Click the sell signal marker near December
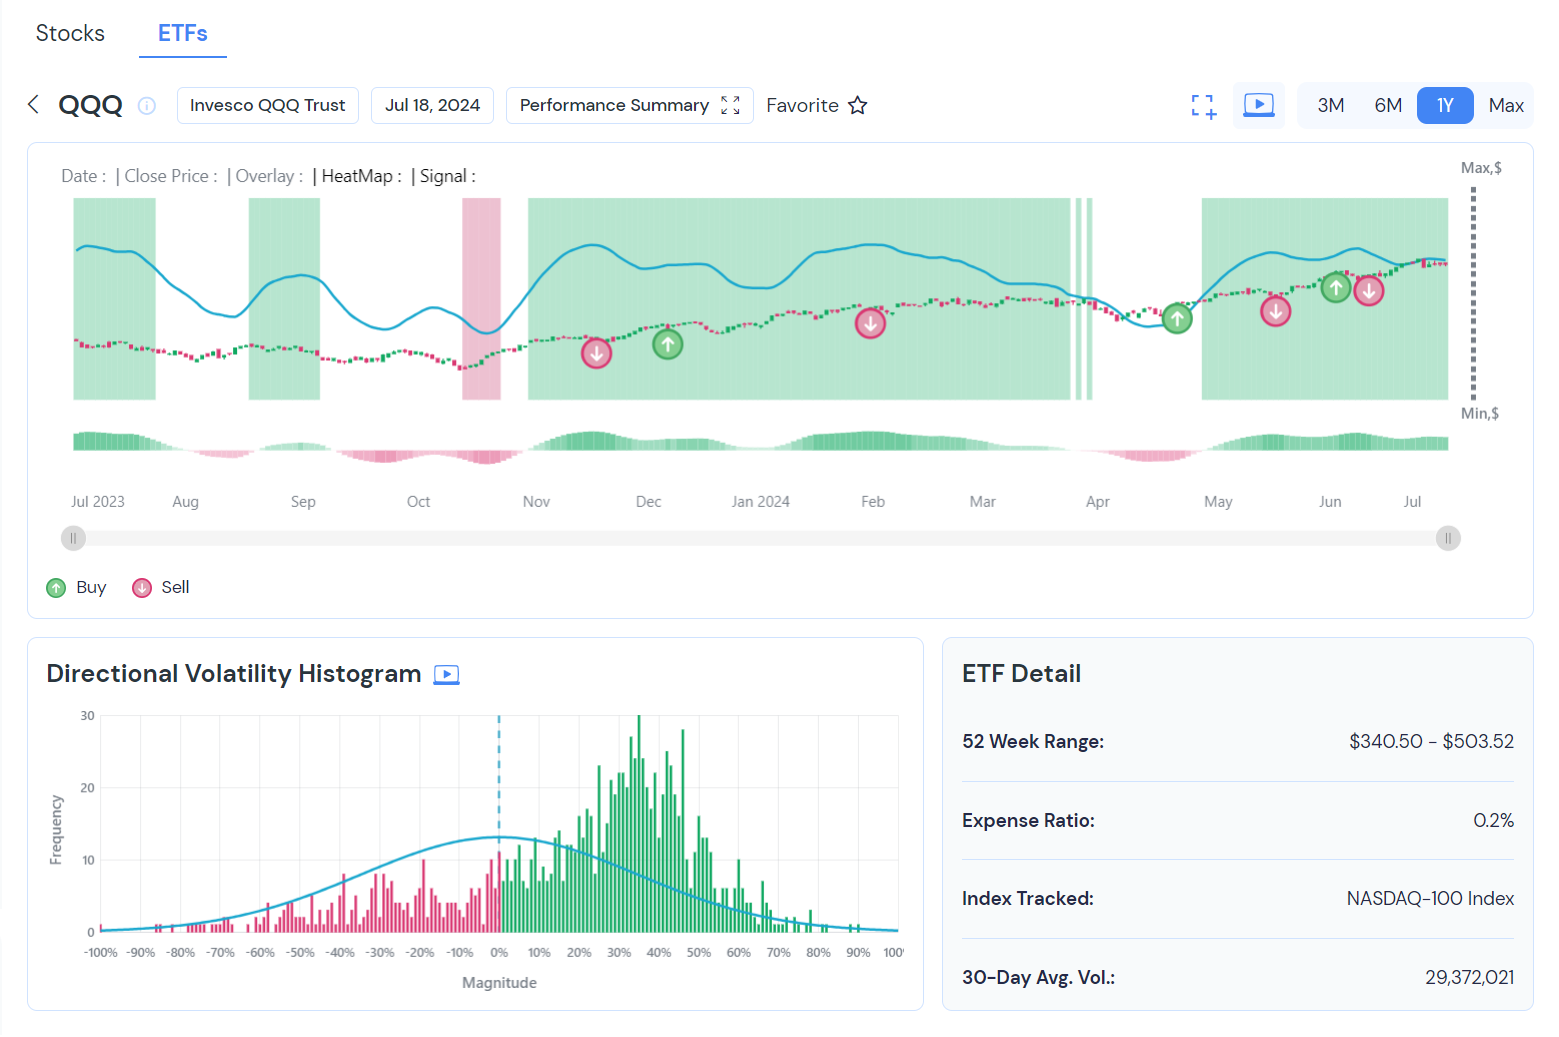Image resolution: width=1559 pixels, height=1037 pixels. (x=597, y=353)
